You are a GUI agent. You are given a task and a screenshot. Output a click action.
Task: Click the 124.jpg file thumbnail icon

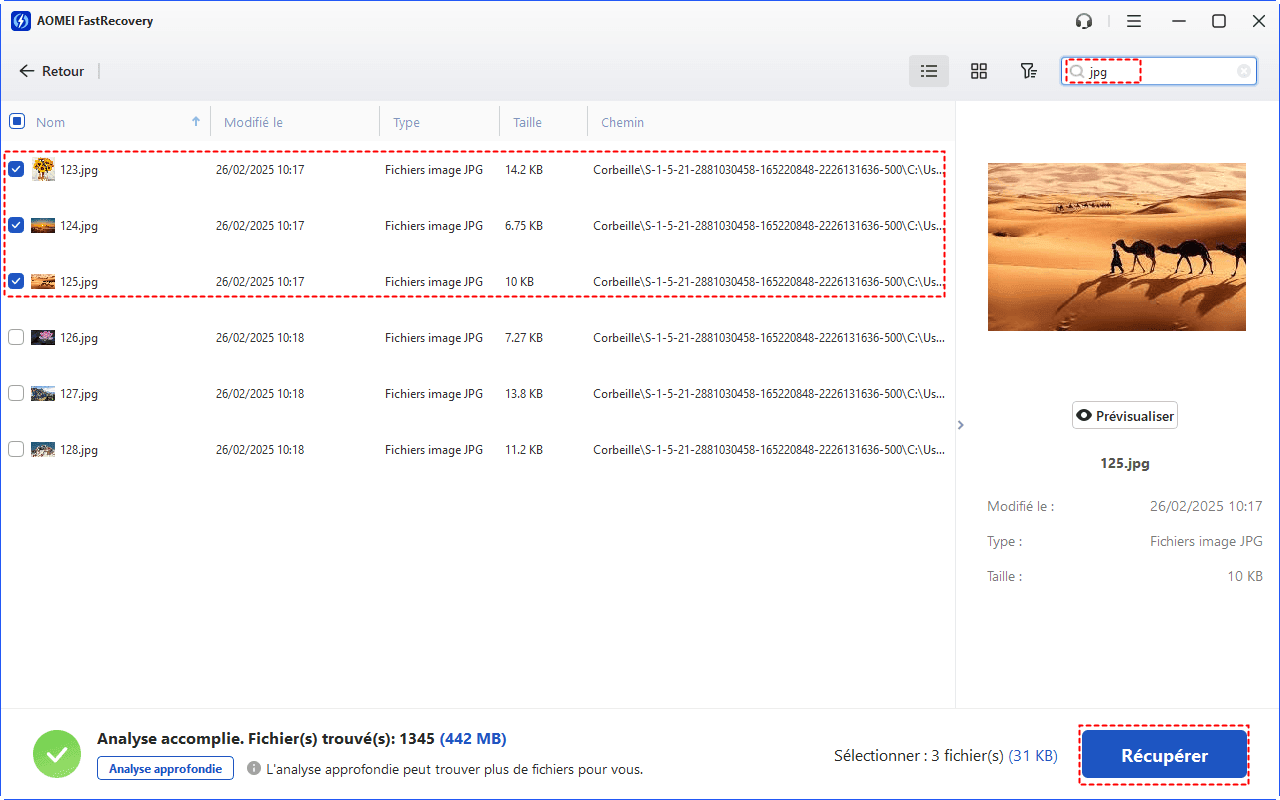pyautogui.click(x=43, y=226)
